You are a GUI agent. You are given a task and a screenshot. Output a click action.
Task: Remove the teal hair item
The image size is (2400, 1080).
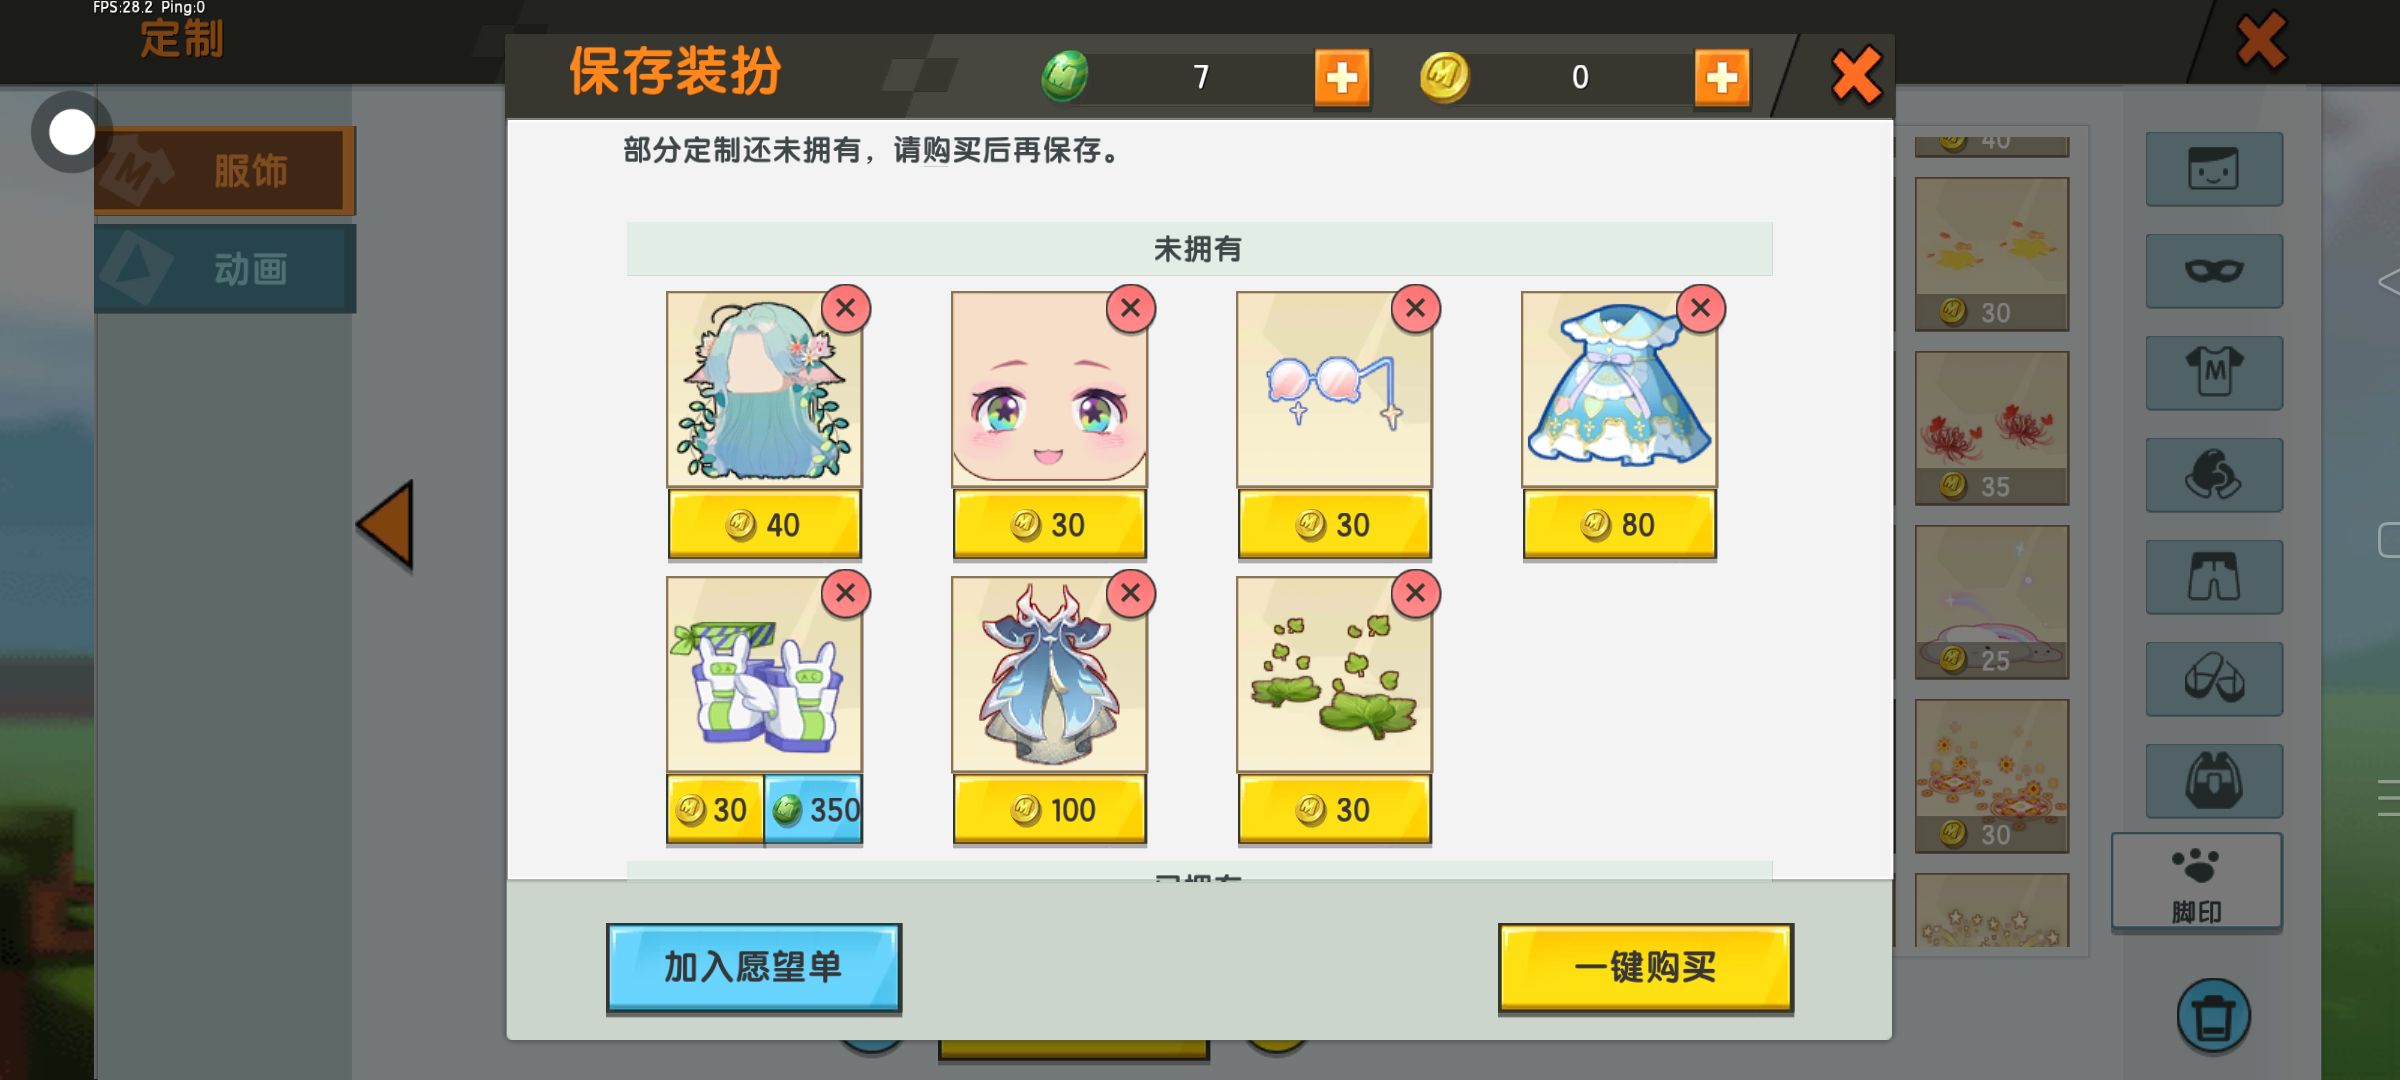(846, 308)
